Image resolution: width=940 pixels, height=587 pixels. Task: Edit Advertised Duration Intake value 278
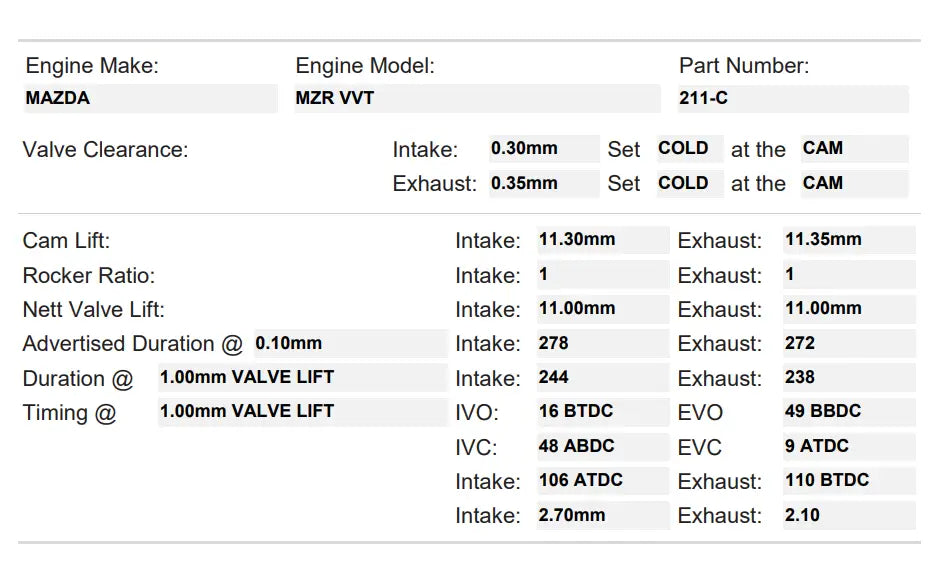point(602,344)
